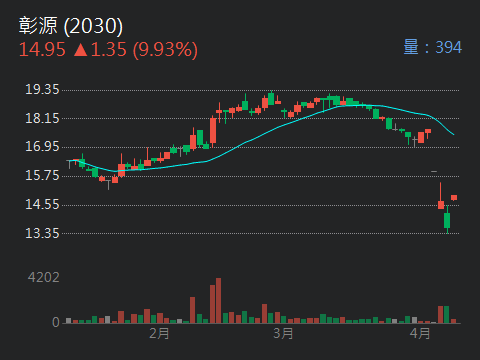The width and height of the screenshot is (480, 360).
Task: Select the current price 14.95
Action: 42,50
